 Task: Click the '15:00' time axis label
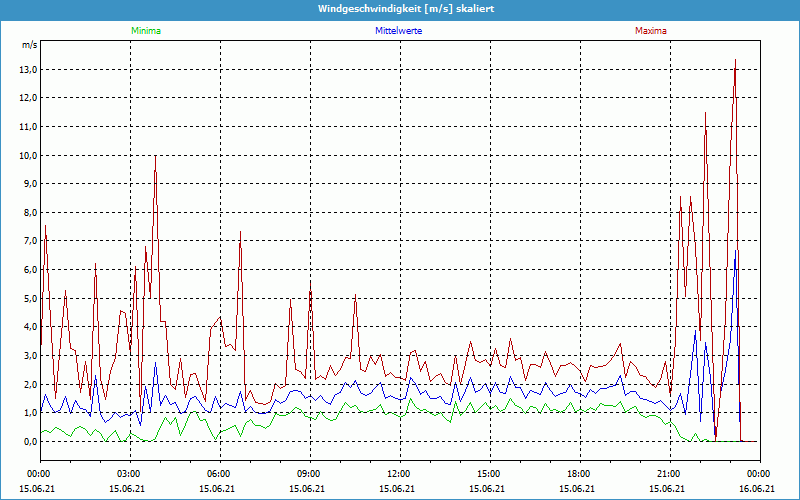click(490, 474)
